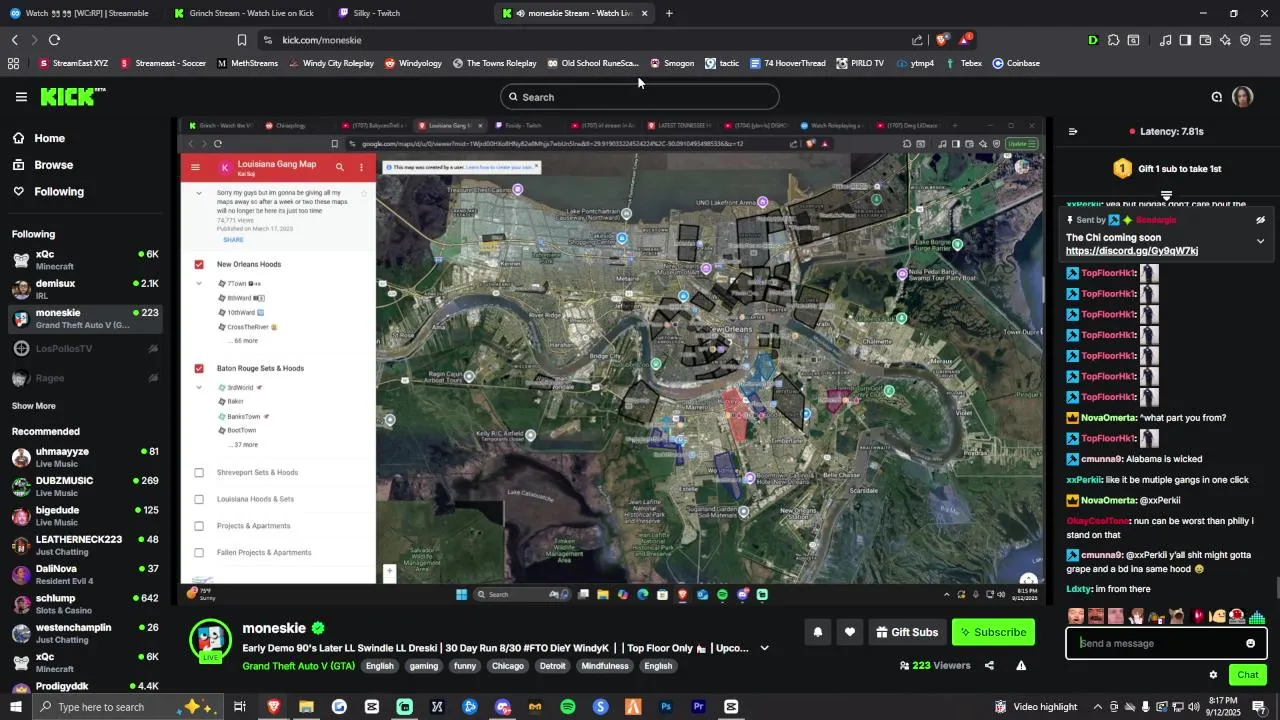Open the pinned discord.gg link
The width and height of the screenshot is (1280, 720).
pos(1131,251)
